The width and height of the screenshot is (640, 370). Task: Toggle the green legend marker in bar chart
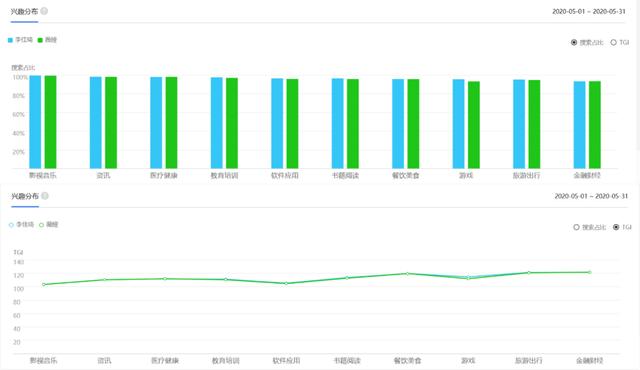coord(40,40)
